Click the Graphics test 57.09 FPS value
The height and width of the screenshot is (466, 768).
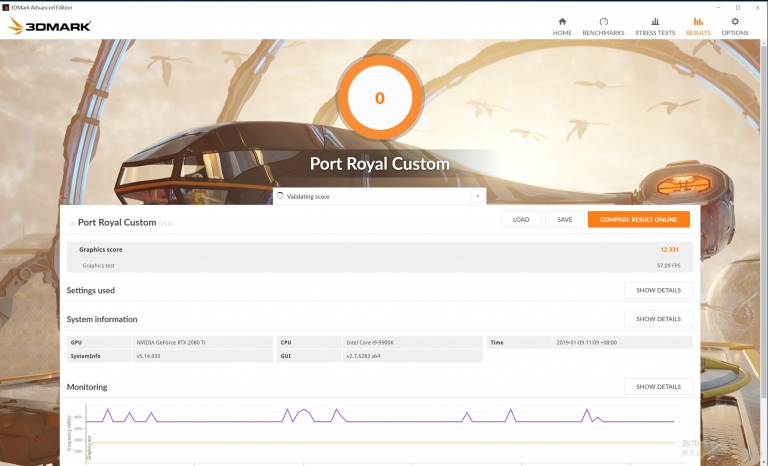(669, 266)
